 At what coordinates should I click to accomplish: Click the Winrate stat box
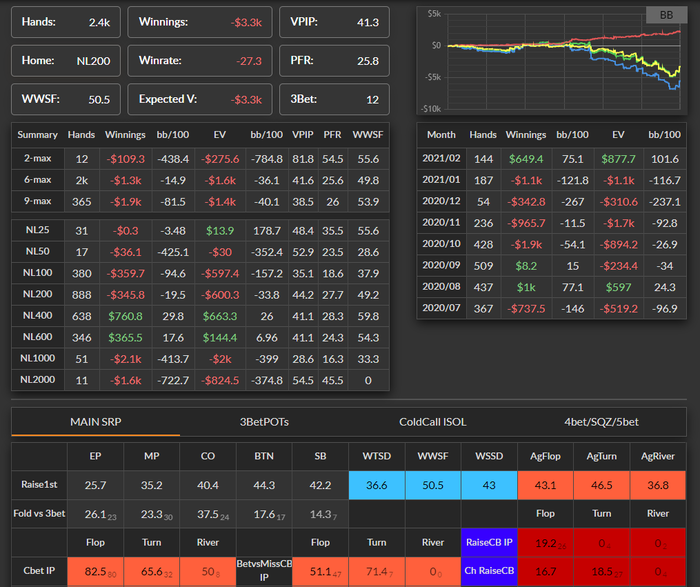pos(200,61)
